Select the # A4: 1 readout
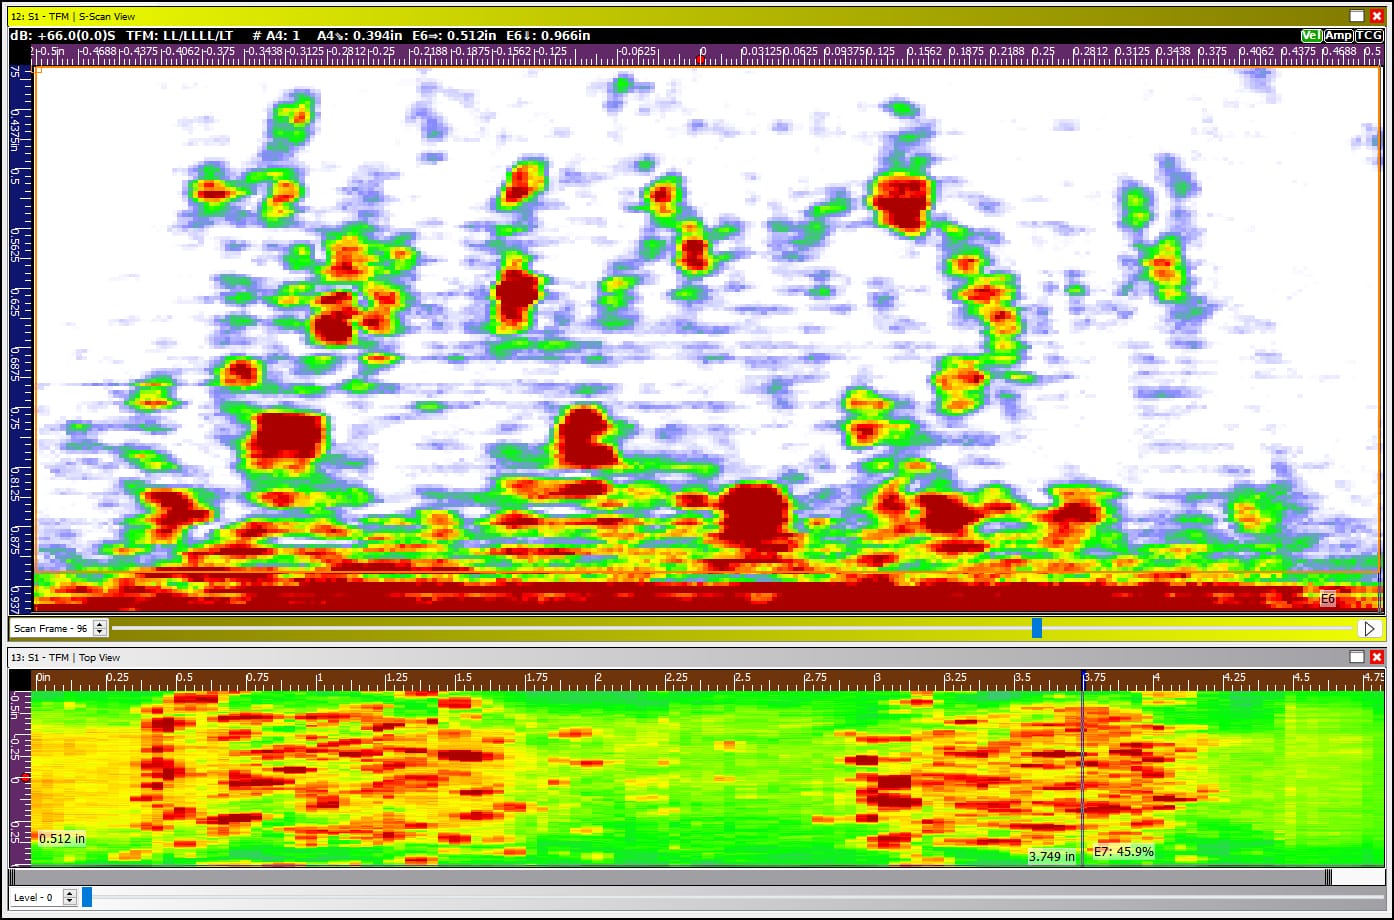 tap(276, 35)
